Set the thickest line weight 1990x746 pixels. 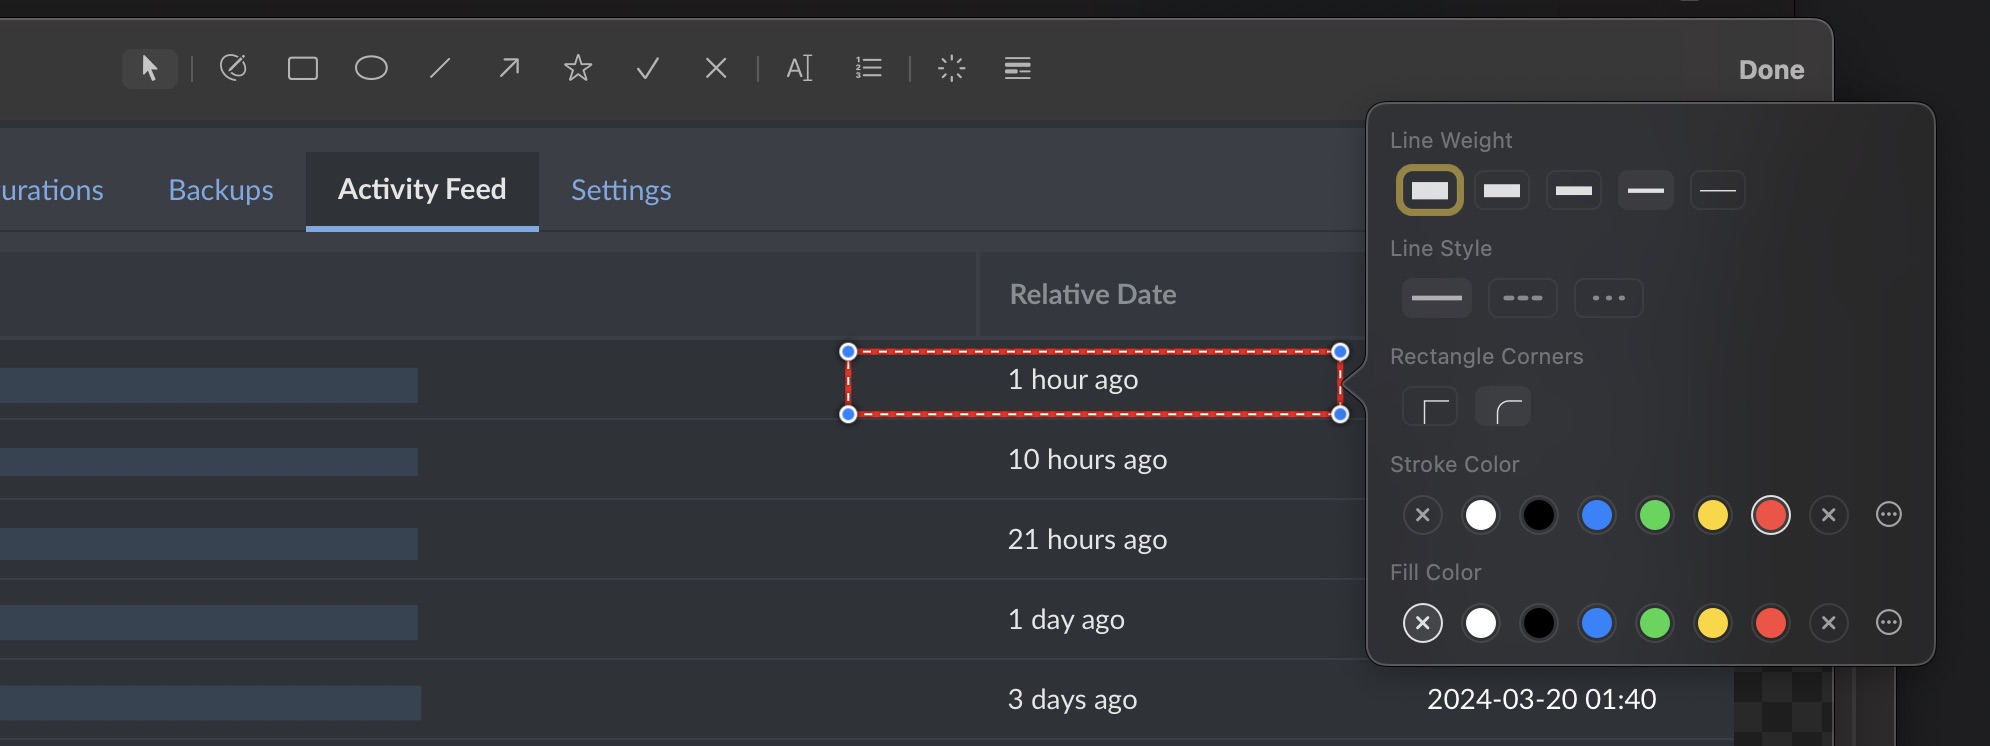click(x=1430, y=190)
